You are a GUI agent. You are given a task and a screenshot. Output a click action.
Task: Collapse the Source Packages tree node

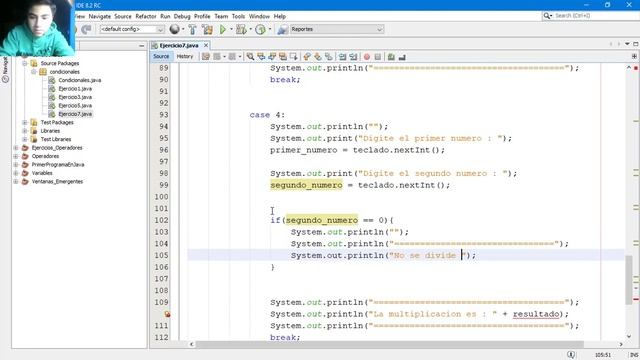[25, 63]
